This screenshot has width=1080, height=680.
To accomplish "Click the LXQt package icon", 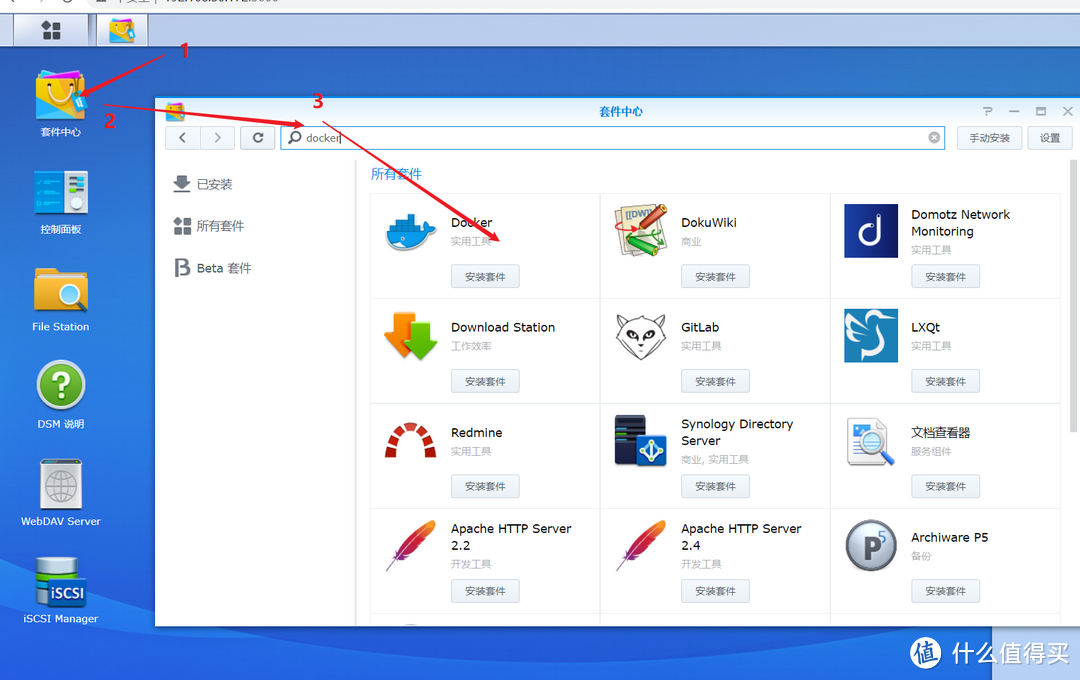I will pos(871,336).
